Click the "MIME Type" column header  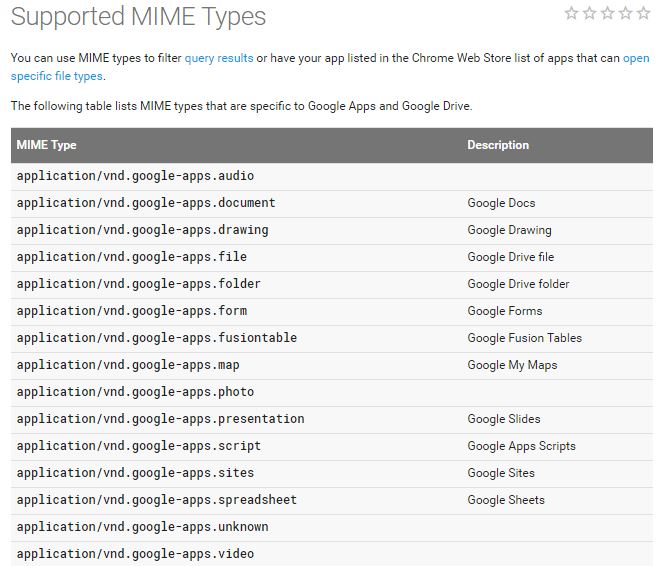pyautogui.click(x=46, y=145)
